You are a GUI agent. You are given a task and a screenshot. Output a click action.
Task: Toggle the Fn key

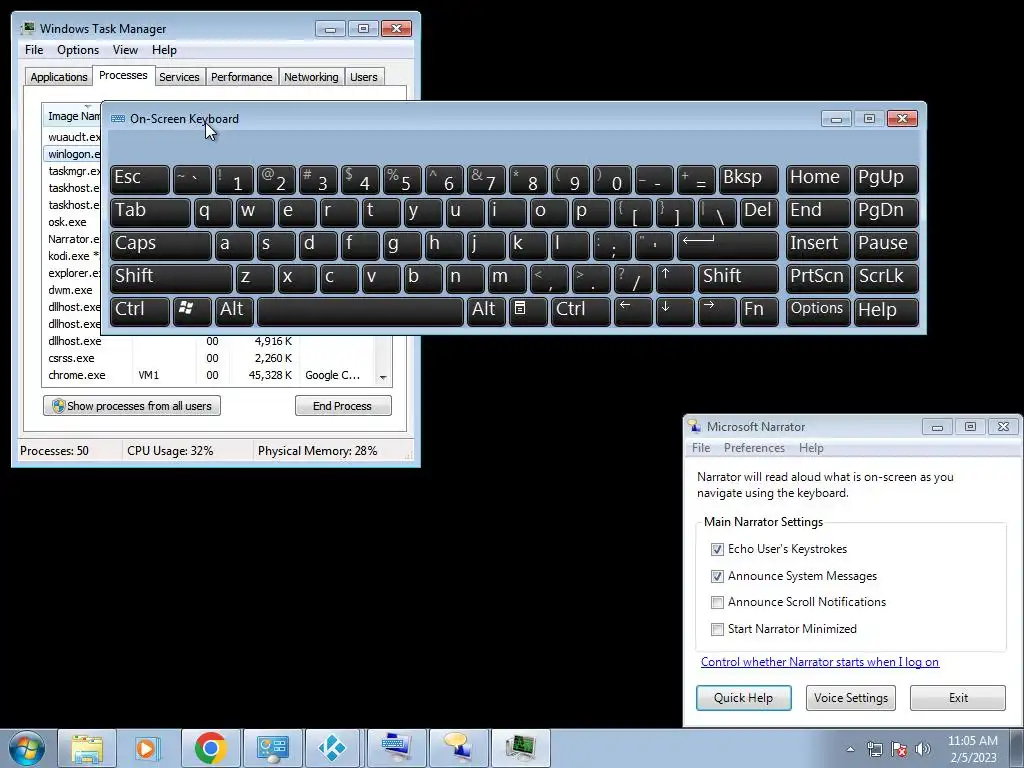click(x=759, y=310)
